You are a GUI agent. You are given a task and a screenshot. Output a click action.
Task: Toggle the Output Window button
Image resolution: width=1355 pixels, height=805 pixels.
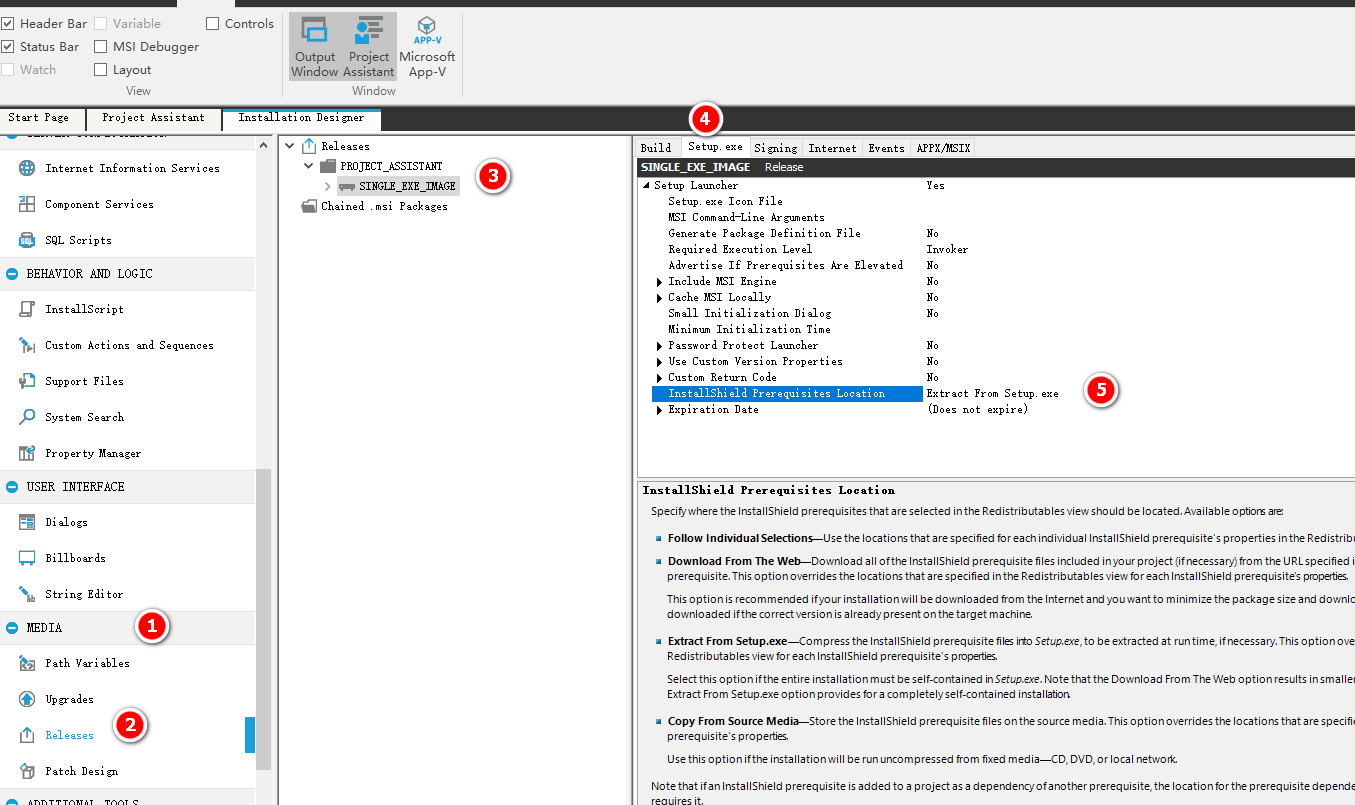point(314,46)
